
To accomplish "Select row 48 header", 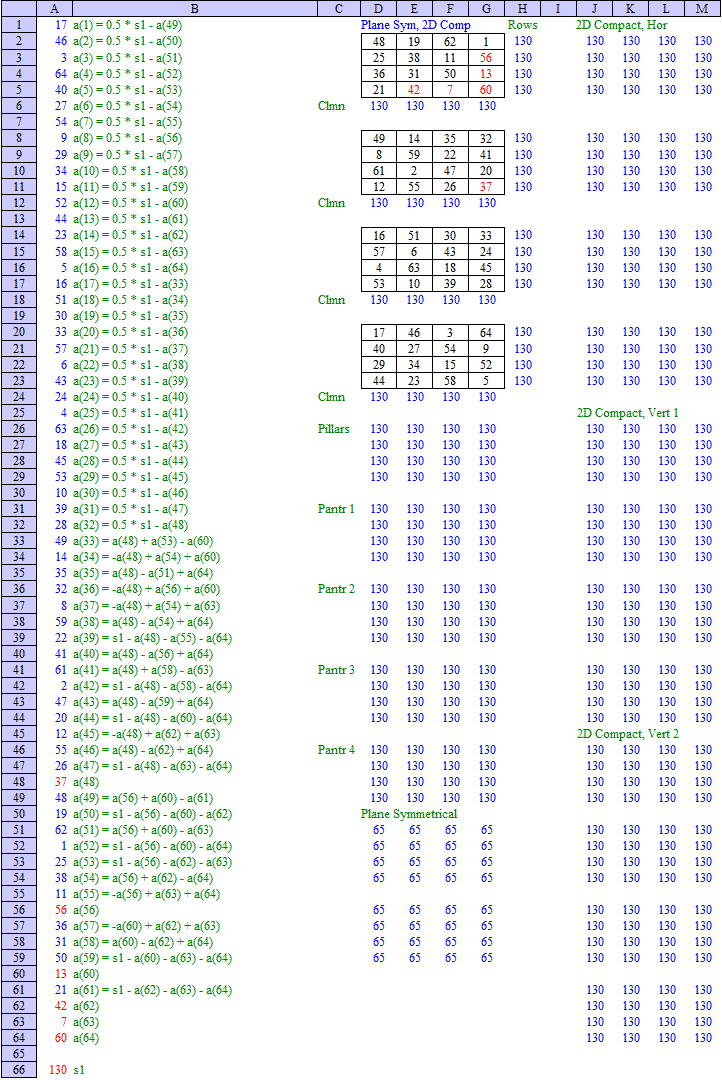I will [x=19, y=782].
